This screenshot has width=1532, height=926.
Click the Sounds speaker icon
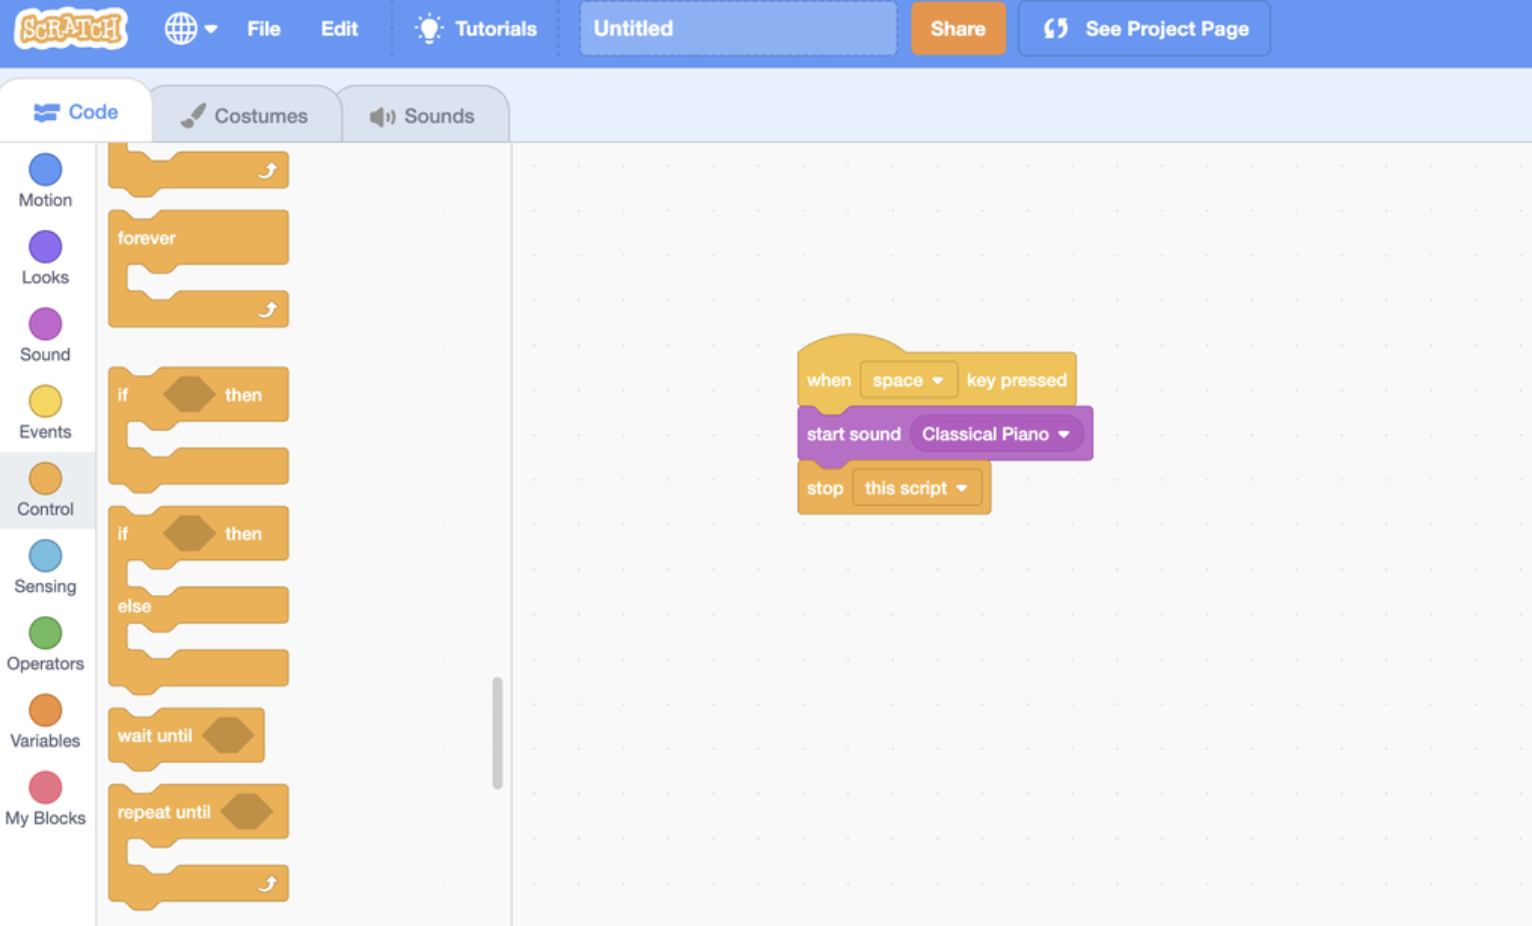382,117
